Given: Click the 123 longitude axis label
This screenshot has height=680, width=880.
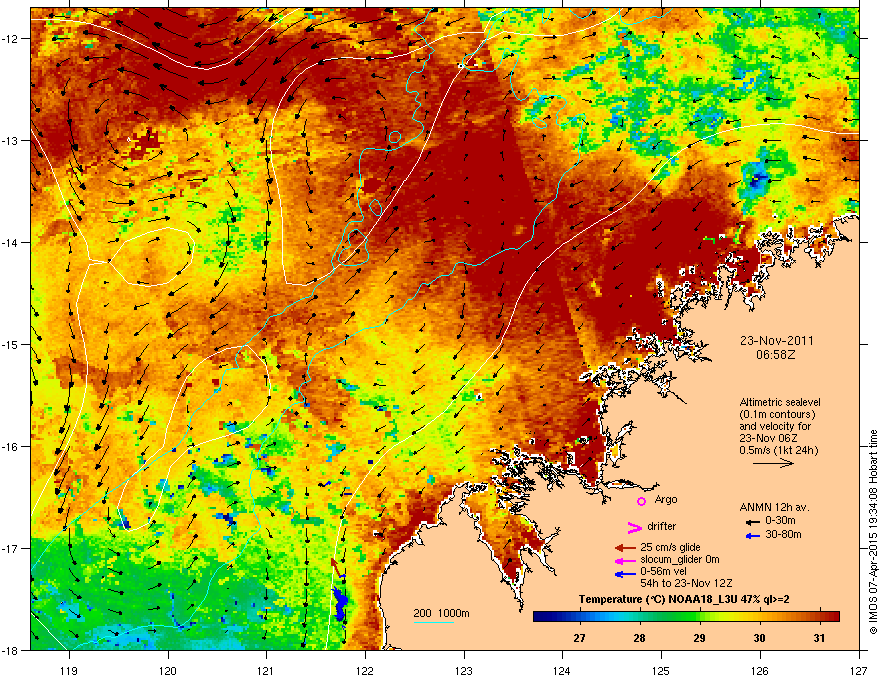Looking at the screenshot, I should coord(464,670).
